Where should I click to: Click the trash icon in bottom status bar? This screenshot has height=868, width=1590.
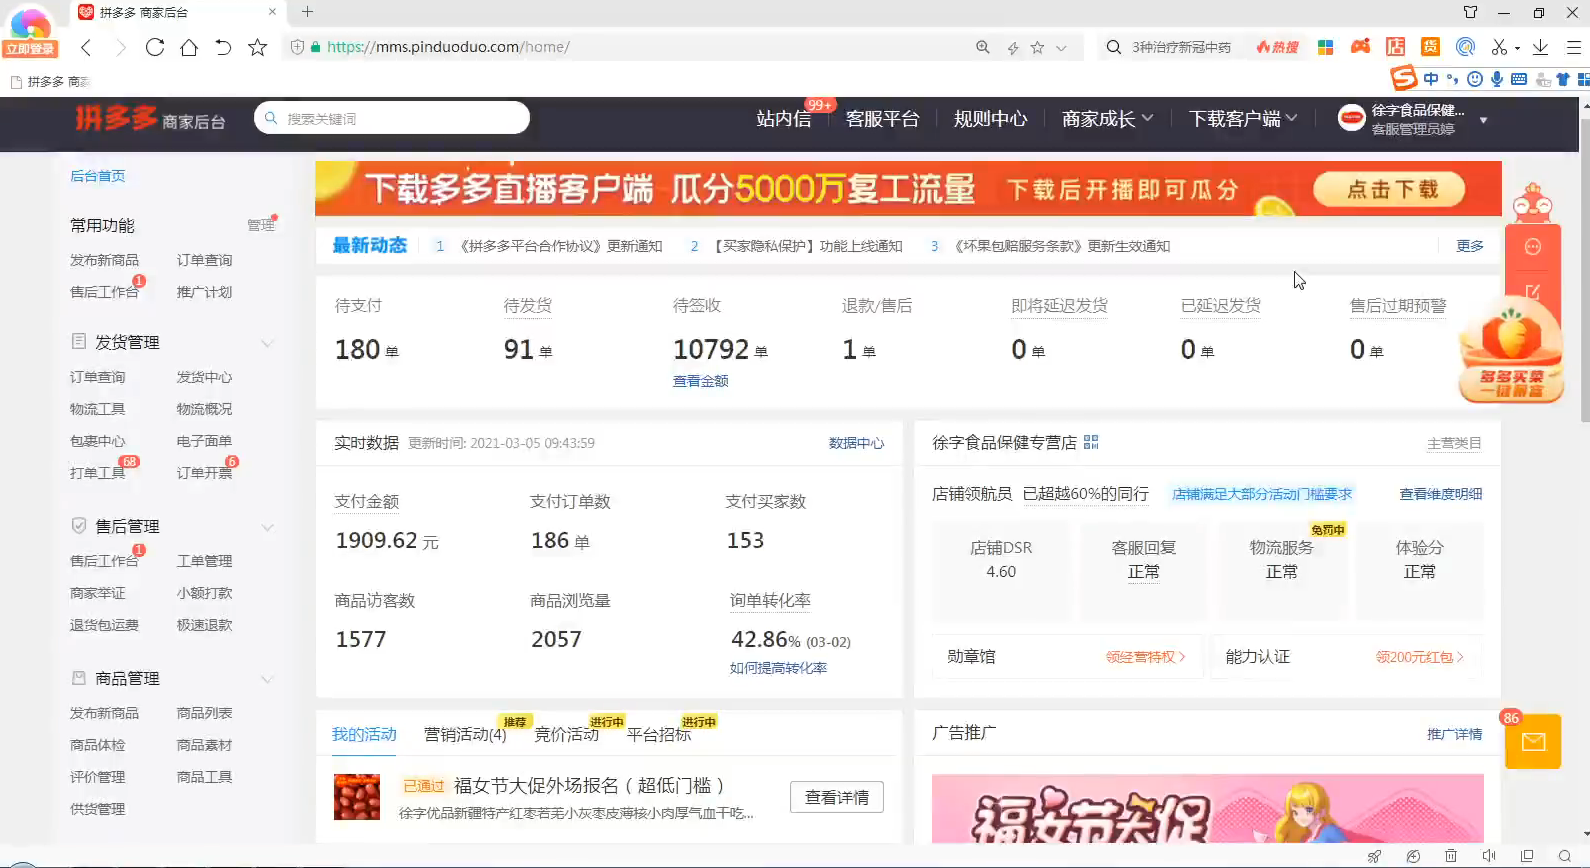coord(1450,856)
